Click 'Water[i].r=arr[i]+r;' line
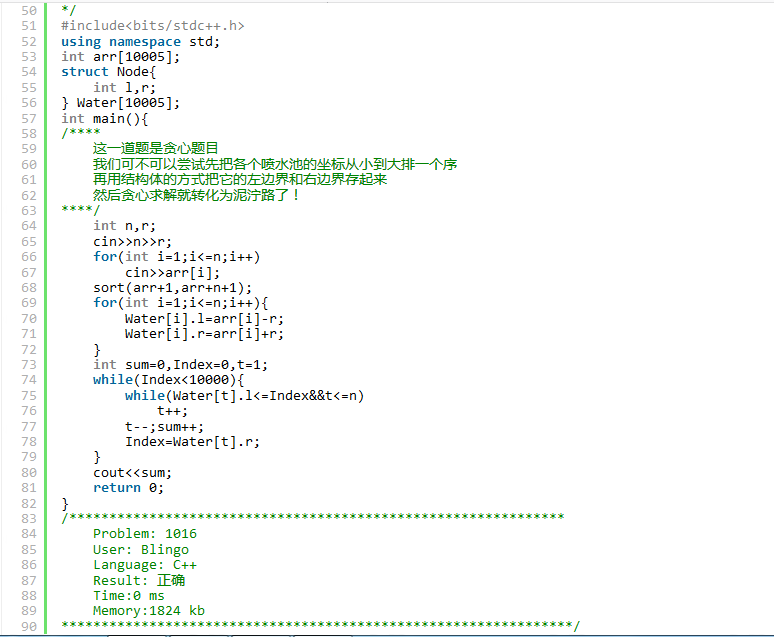 [x=204, y=334]
